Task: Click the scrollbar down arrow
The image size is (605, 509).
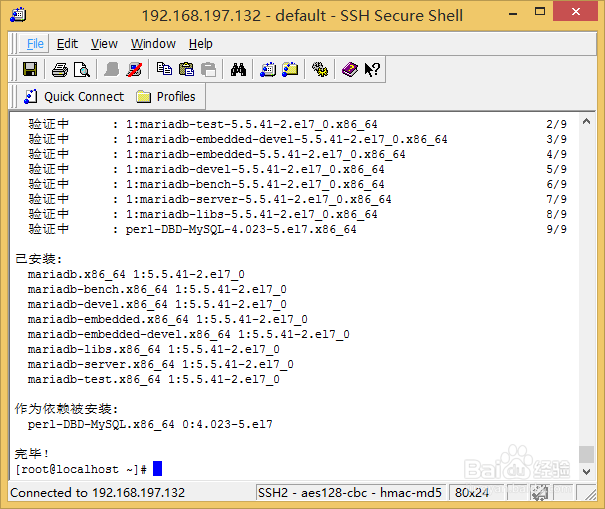Action: click(586, 472)
